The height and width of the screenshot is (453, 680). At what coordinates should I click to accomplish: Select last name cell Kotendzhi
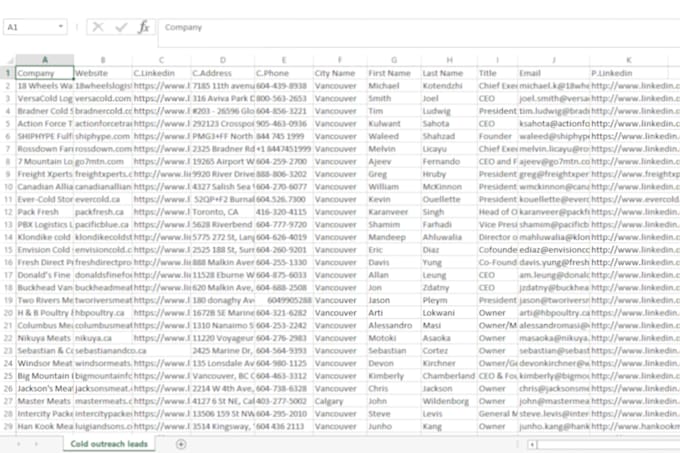[449, 86]
